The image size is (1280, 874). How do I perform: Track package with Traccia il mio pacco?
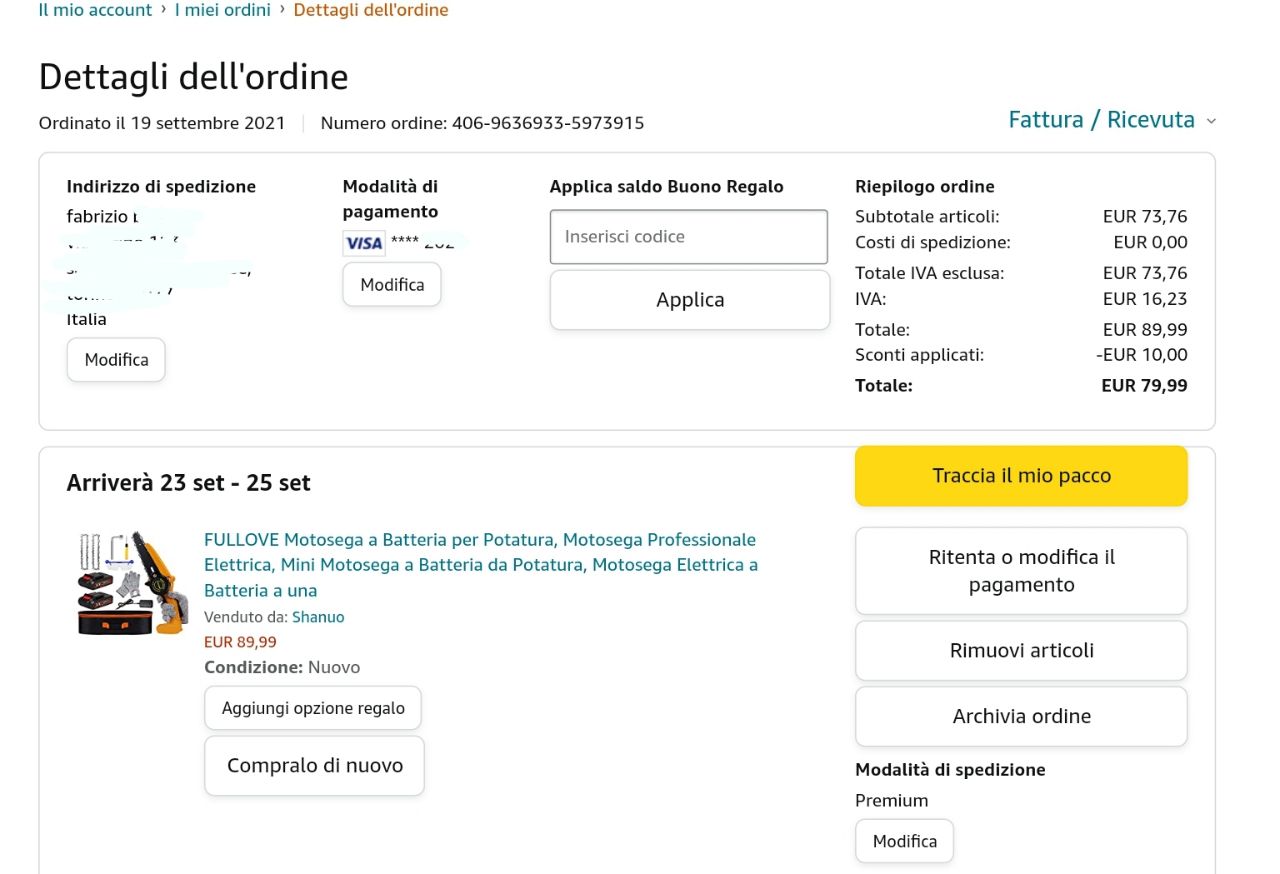[x=1021, y=476]
